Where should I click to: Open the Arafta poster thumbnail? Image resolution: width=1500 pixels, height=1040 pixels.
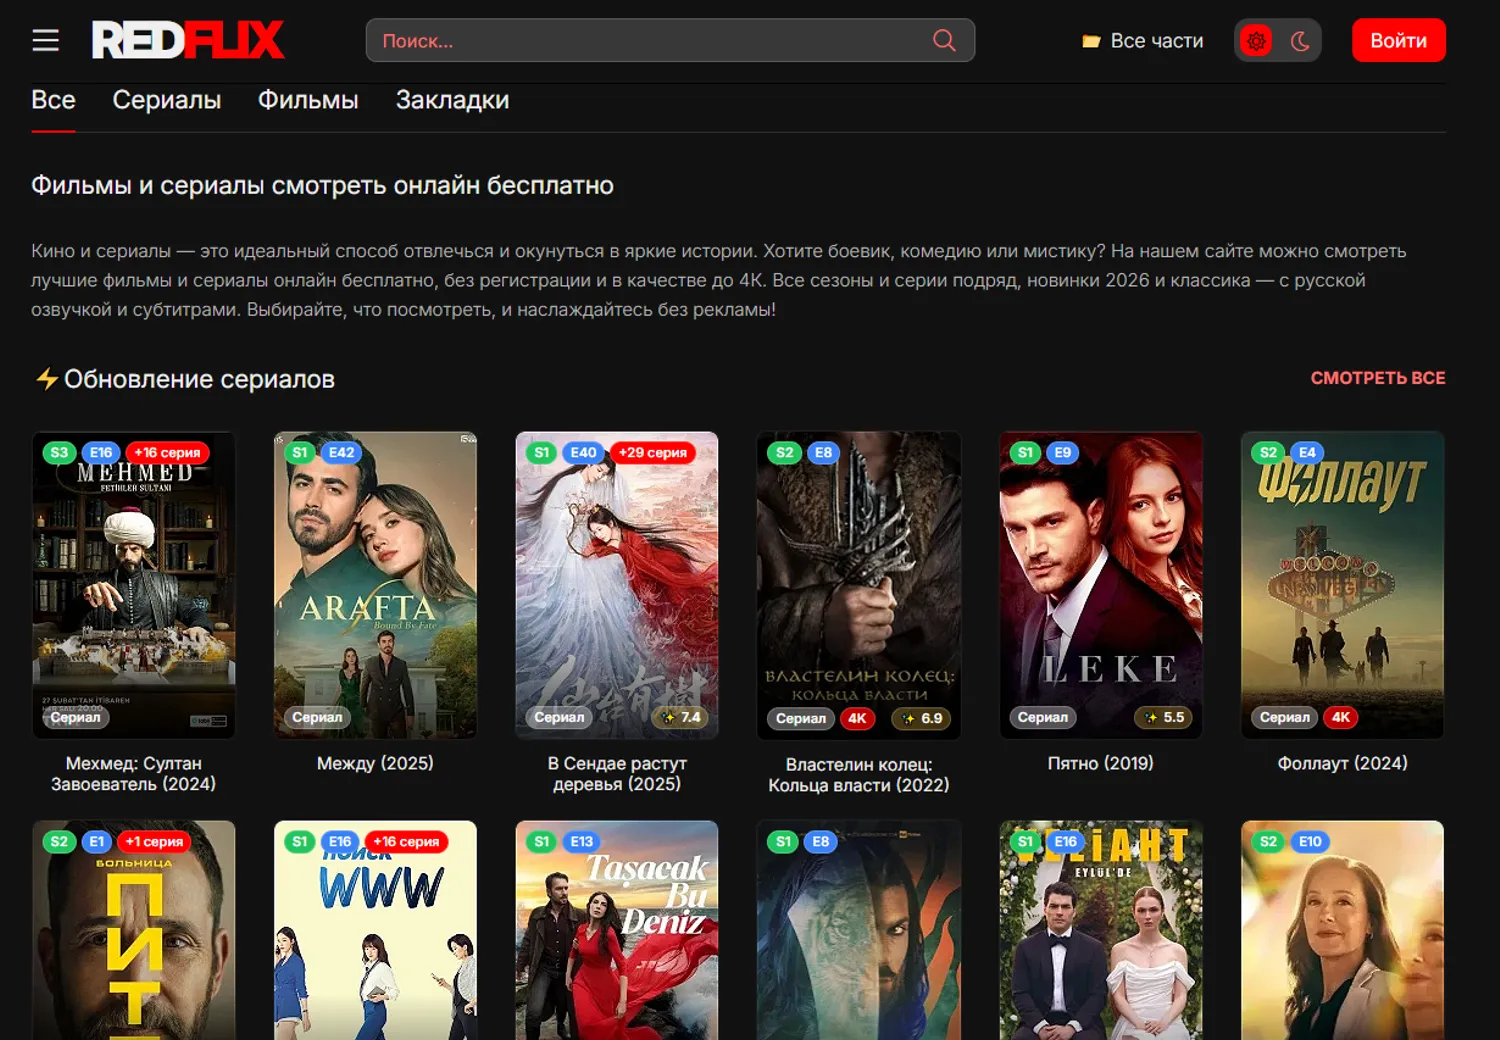(375, 585)
